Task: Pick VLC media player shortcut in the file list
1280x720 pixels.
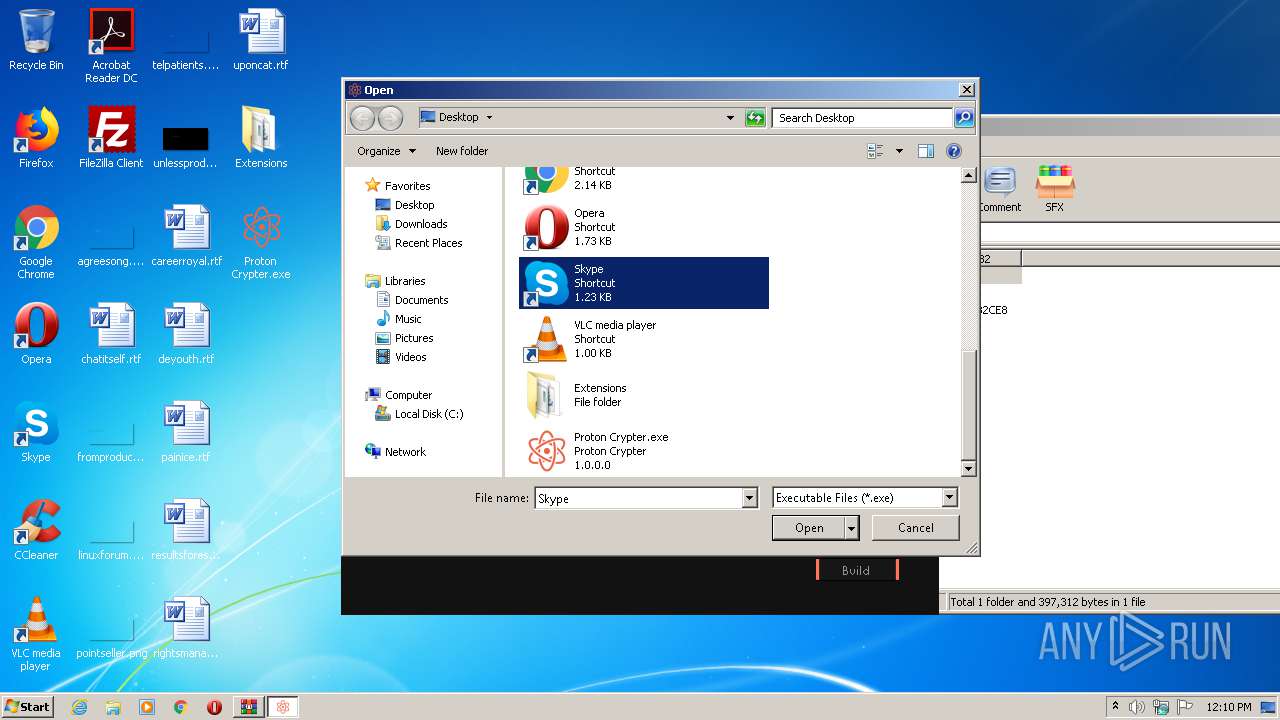Action: (644, 339)
